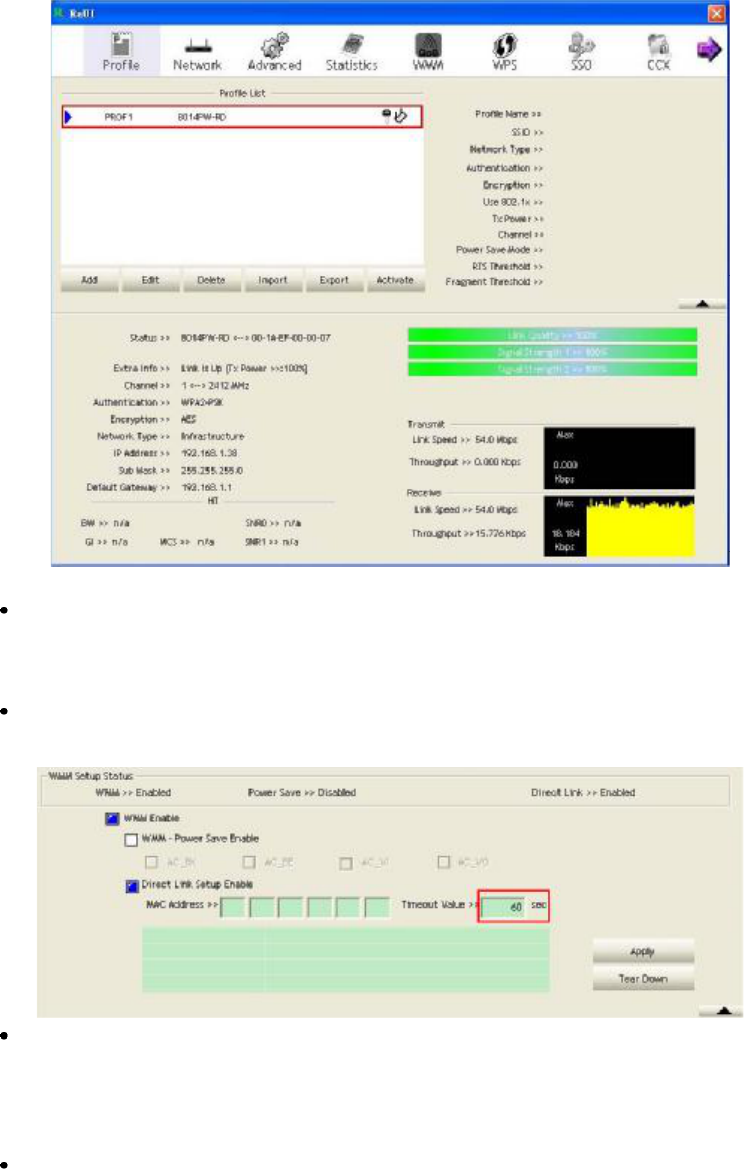Click the Transmit throughput black graph

pyautogui.click(x=620, y=459)
